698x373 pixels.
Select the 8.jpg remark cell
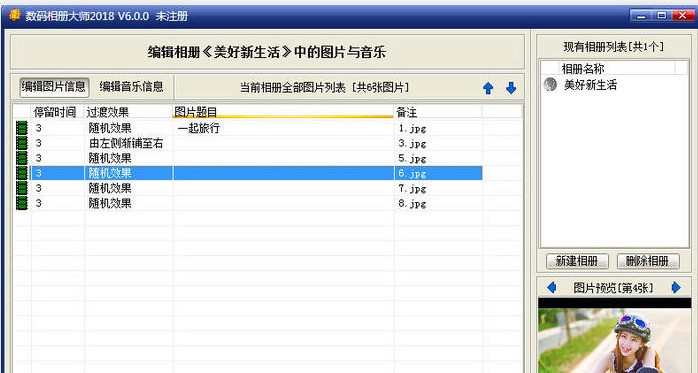pyautogui.click(x=412, y=204)
